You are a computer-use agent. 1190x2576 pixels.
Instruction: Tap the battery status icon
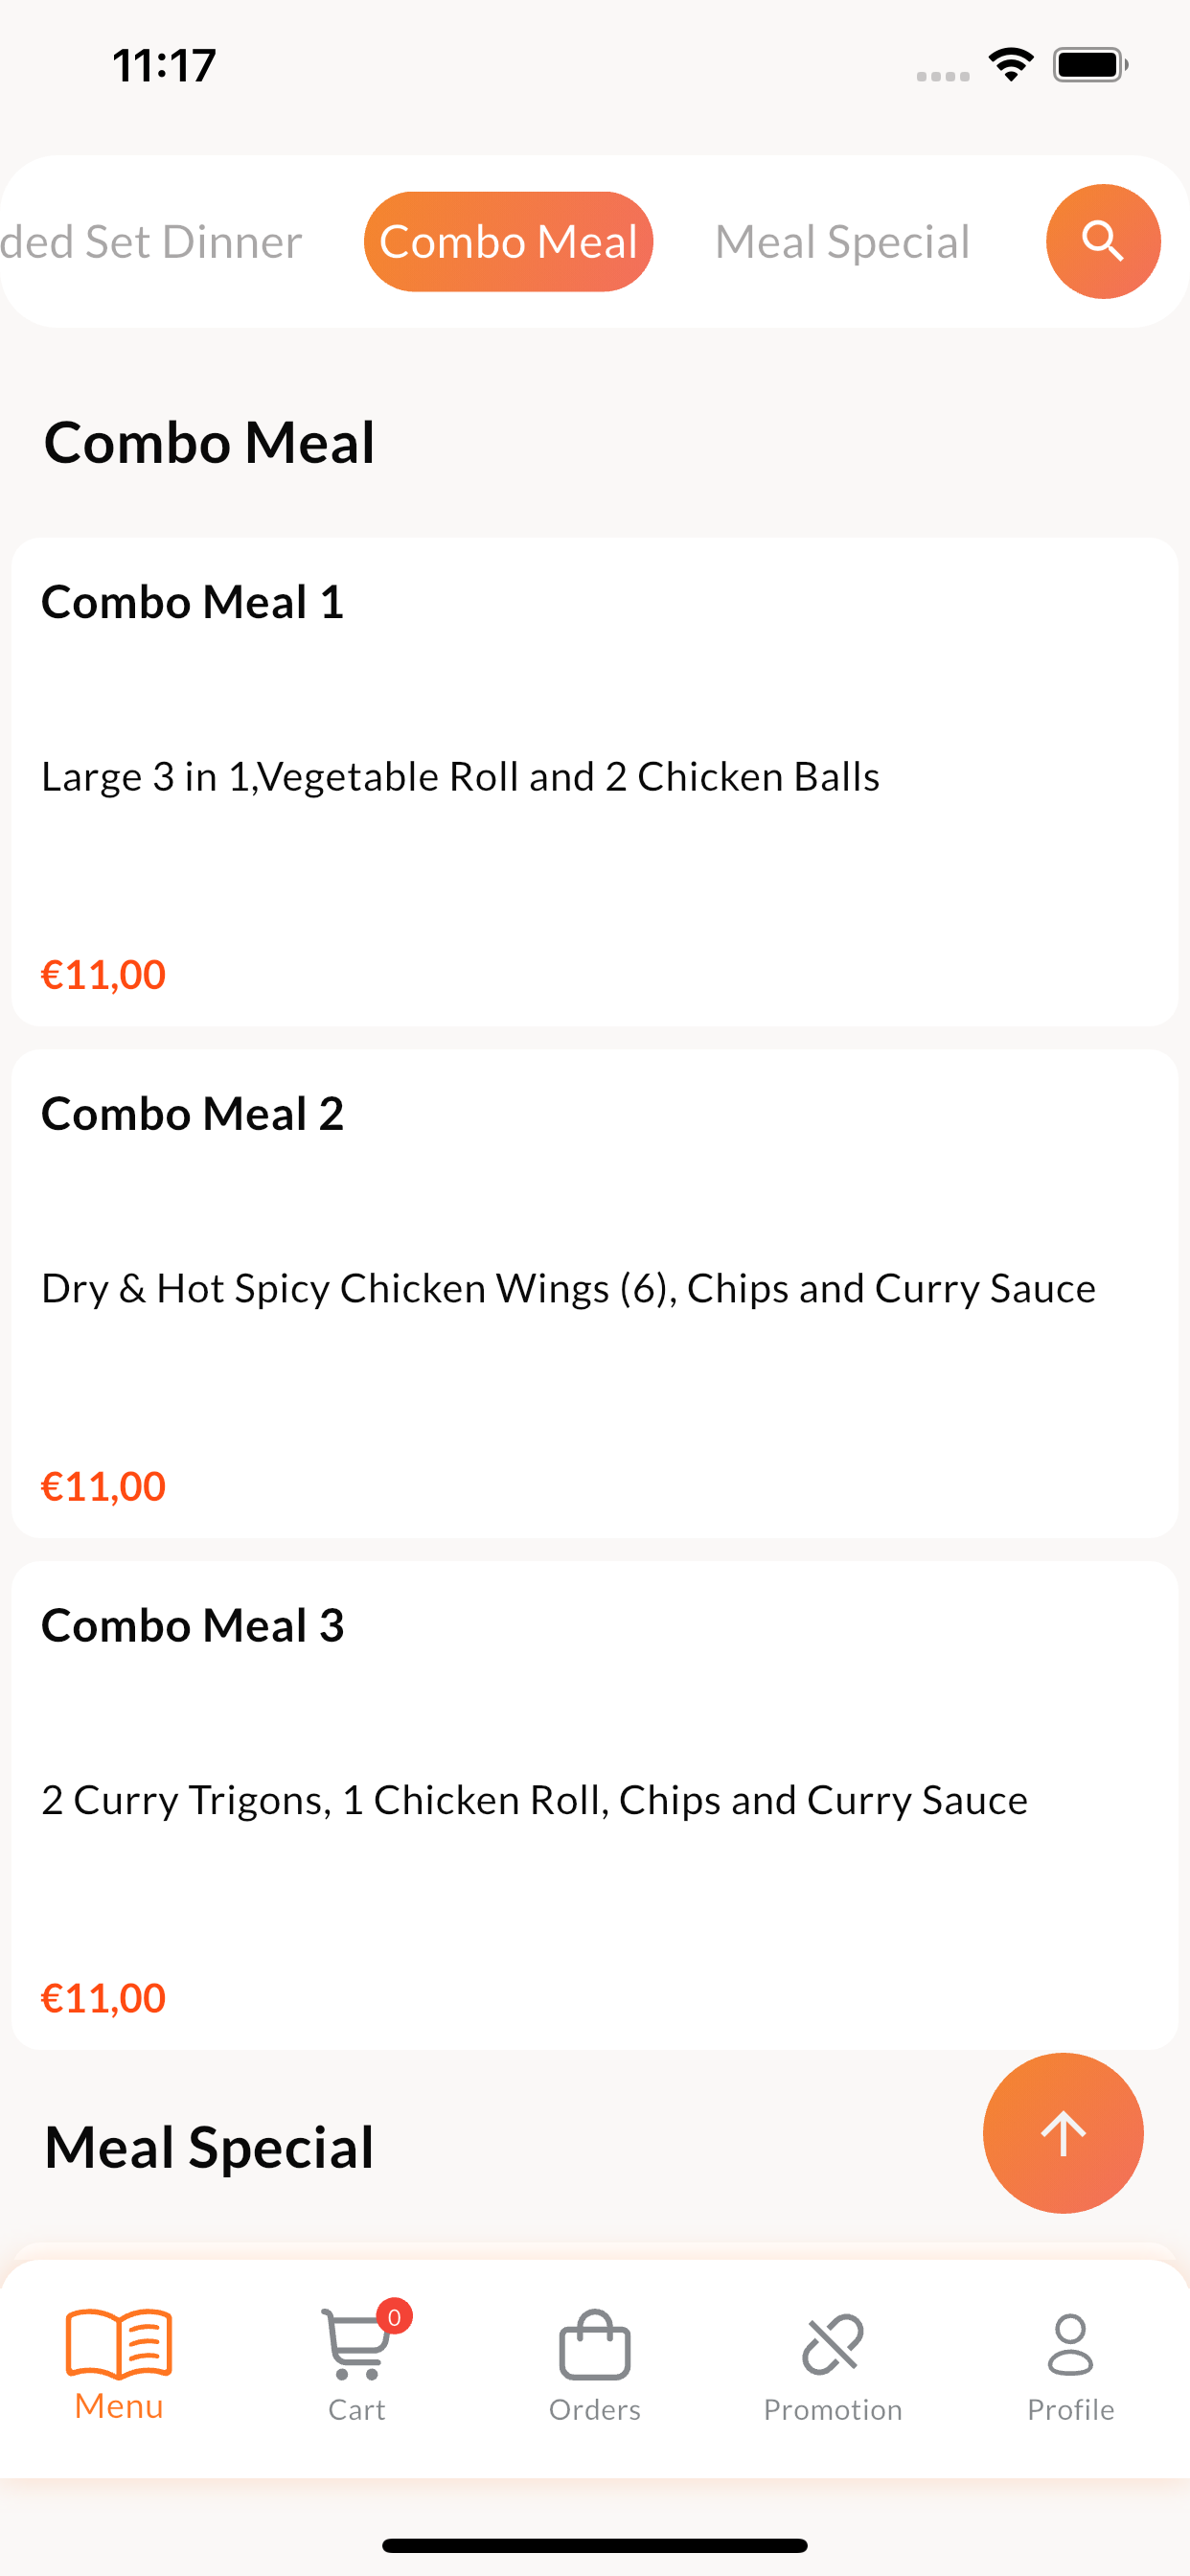(1090, 65)
